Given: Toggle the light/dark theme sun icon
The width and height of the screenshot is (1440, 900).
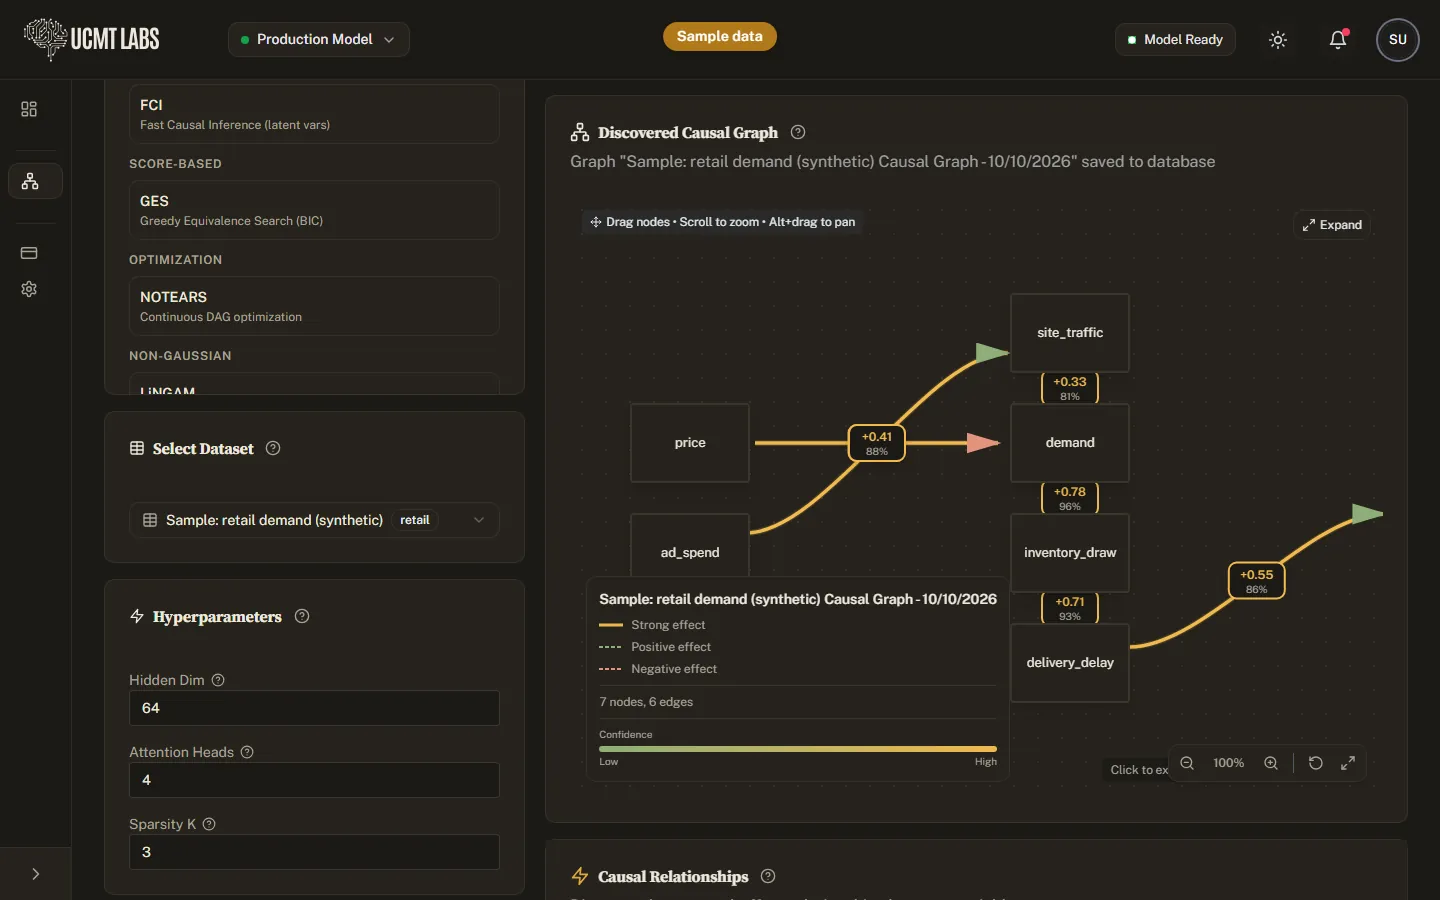Looking at the screenshot, I should point(1278,40).
